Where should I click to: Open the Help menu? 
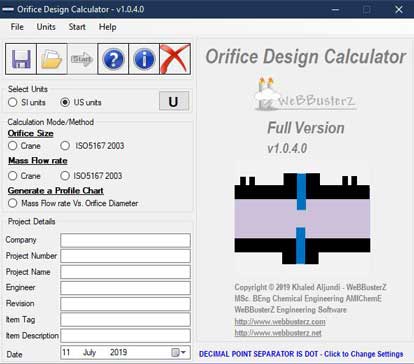click(x=107, y=27)
